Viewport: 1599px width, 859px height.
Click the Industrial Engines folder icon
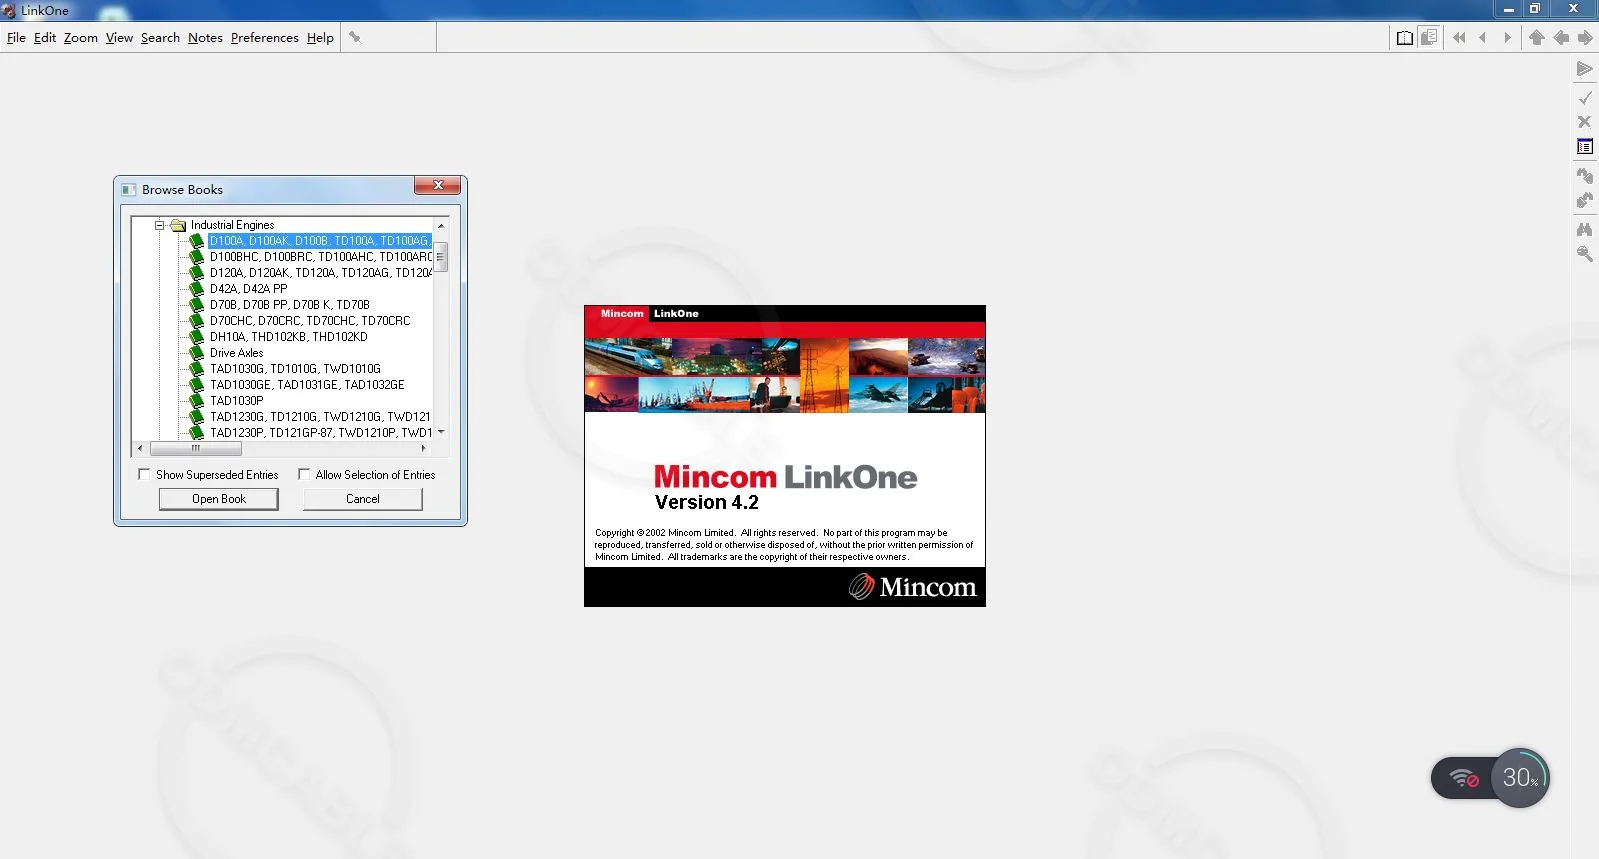click(179, 225)
